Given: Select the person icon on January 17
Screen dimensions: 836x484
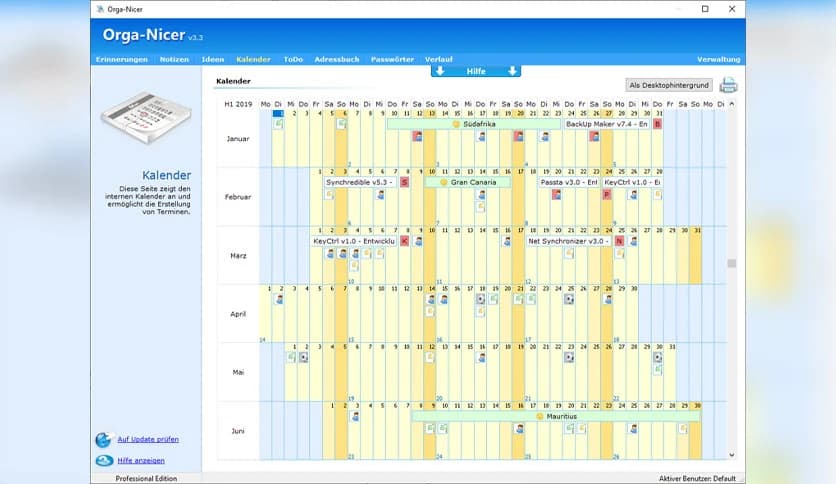Looking at the screenshot, I should coord(481,136).
